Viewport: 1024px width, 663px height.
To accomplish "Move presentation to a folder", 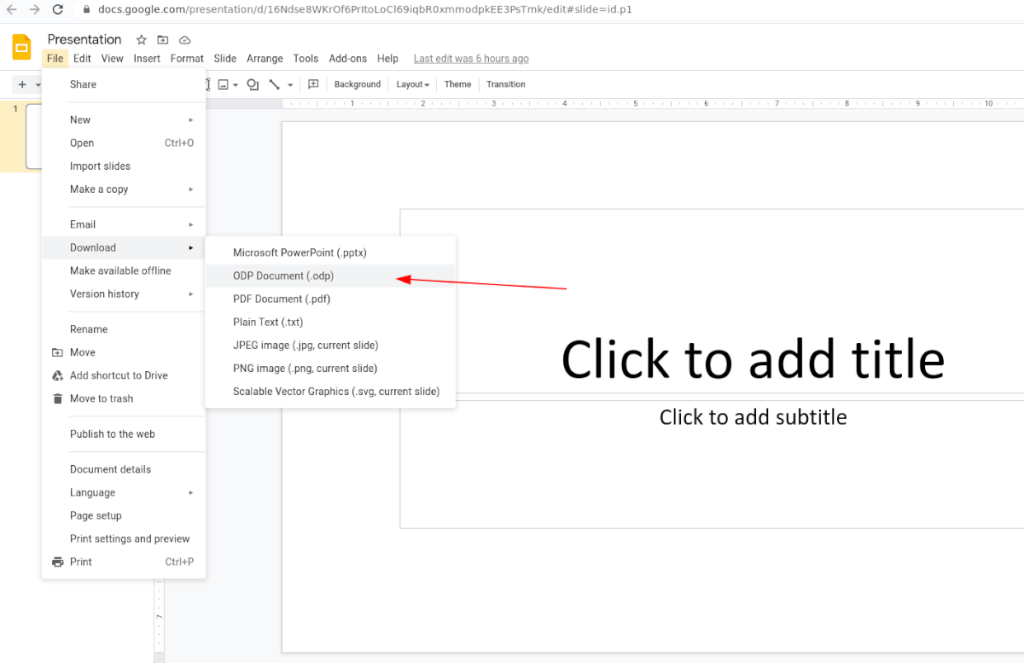I will tap(161, 40).
